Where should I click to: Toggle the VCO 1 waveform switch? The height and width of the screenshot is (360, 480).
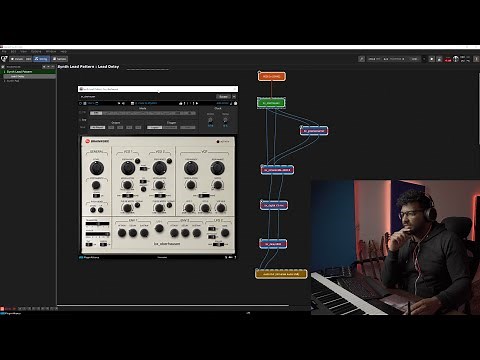127,196
